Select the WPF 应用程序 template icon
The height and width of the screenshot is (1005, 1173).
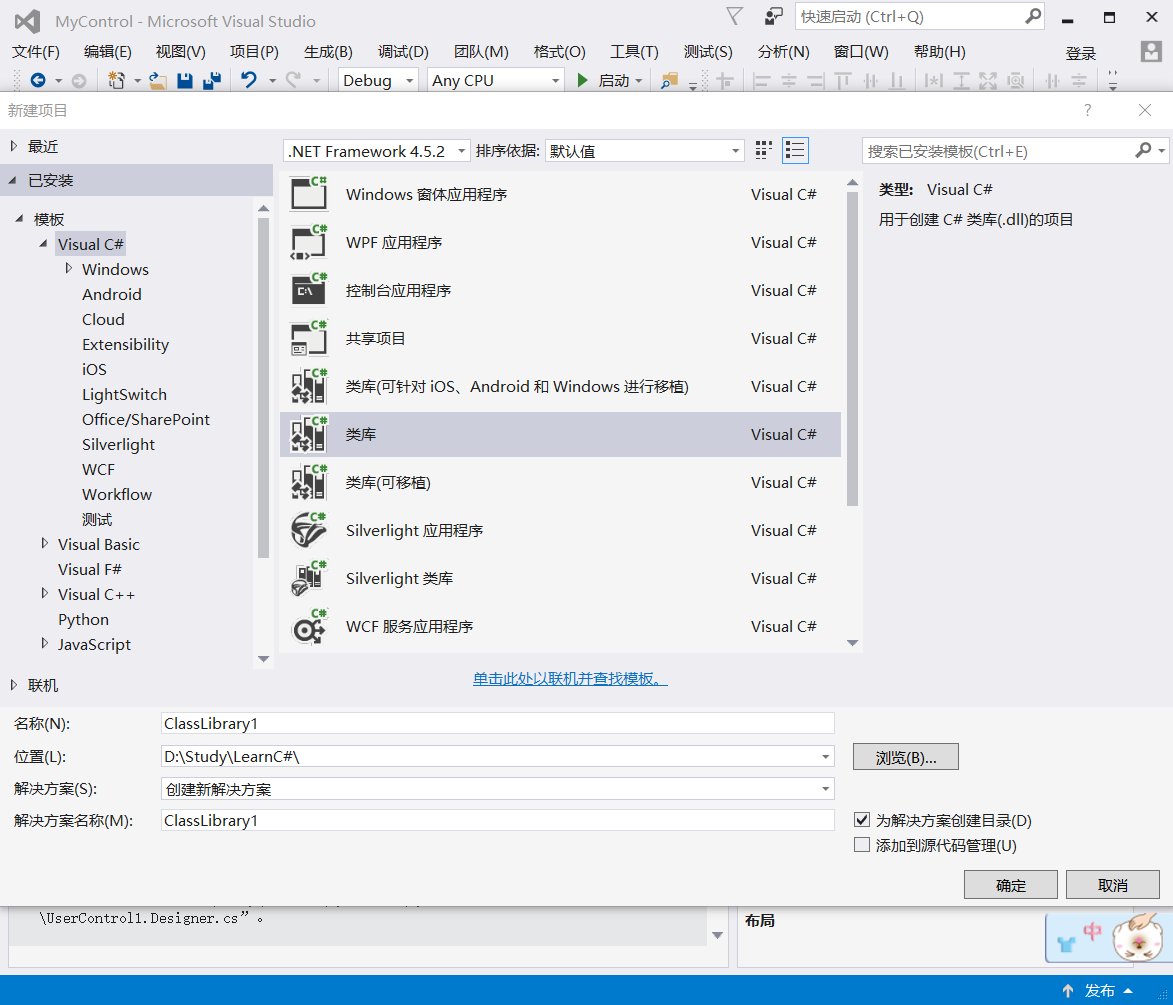tap(309, 242)
